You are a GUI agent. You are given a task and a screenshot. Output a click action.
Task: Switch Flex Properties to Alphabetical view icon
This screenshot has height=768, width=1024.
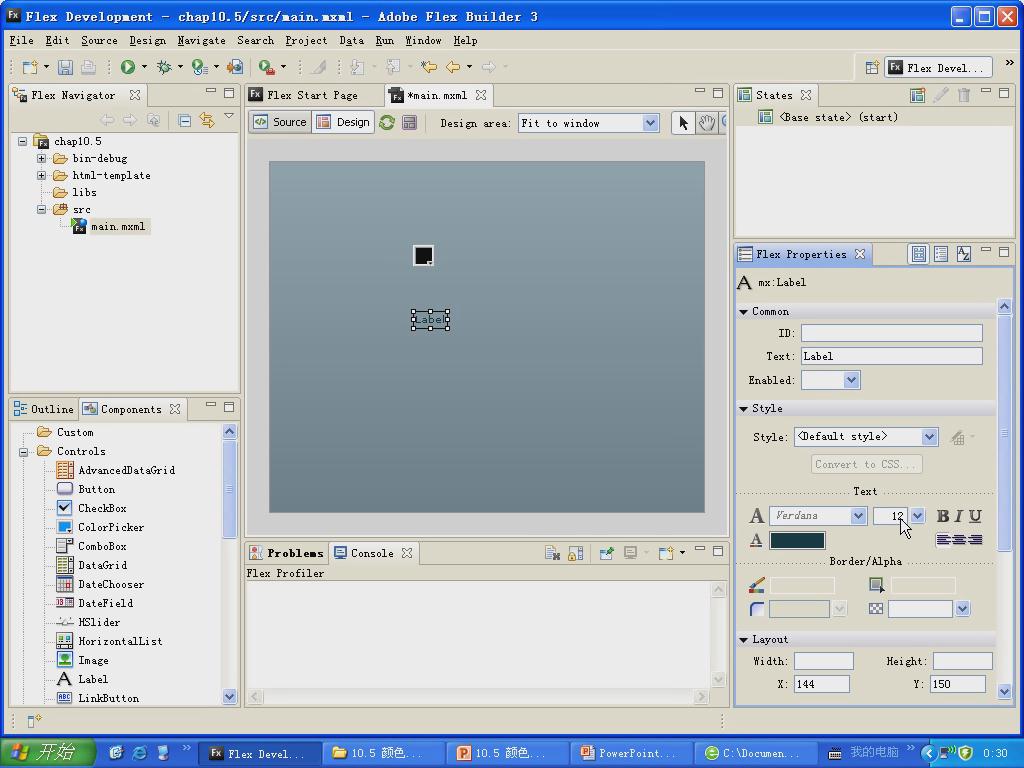(963, 254)
